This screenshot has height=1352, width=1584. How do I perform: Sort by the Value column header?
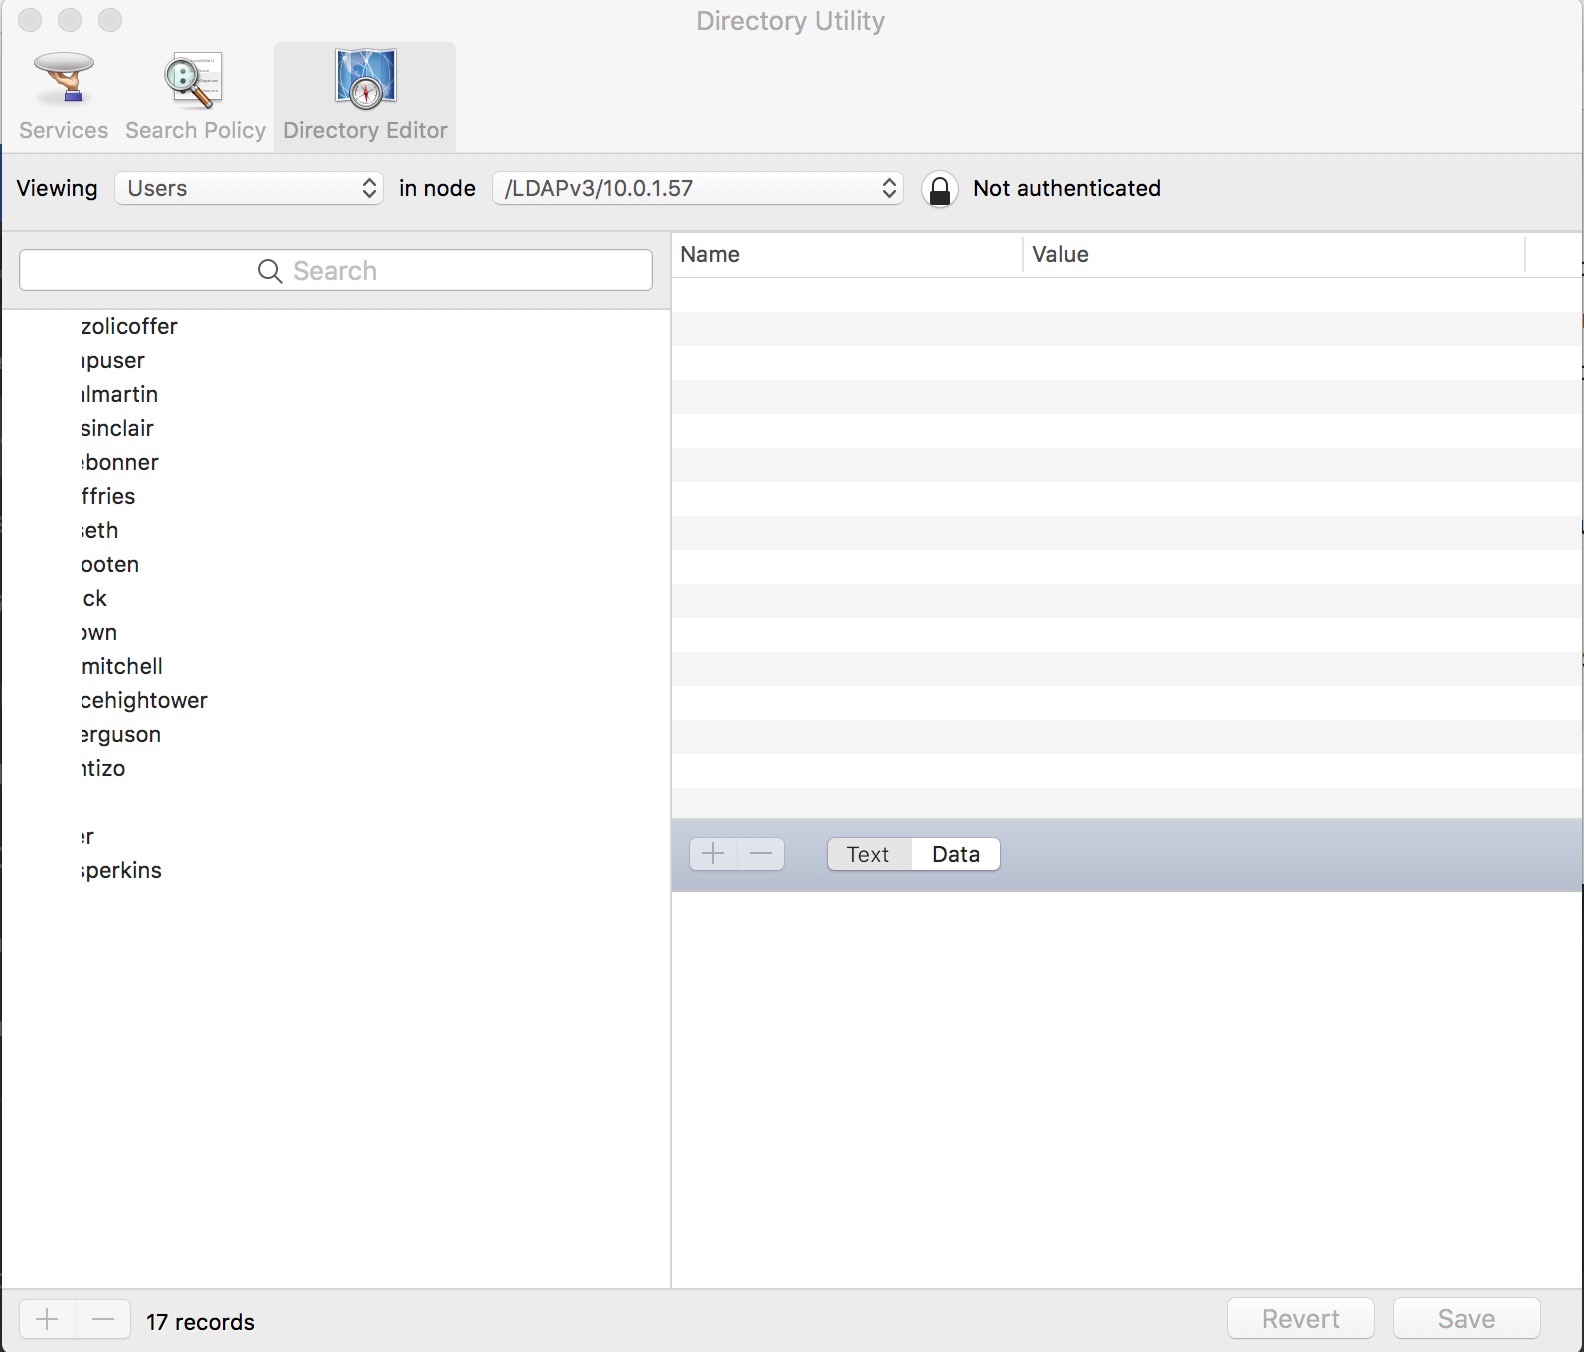click(1274, 255)
